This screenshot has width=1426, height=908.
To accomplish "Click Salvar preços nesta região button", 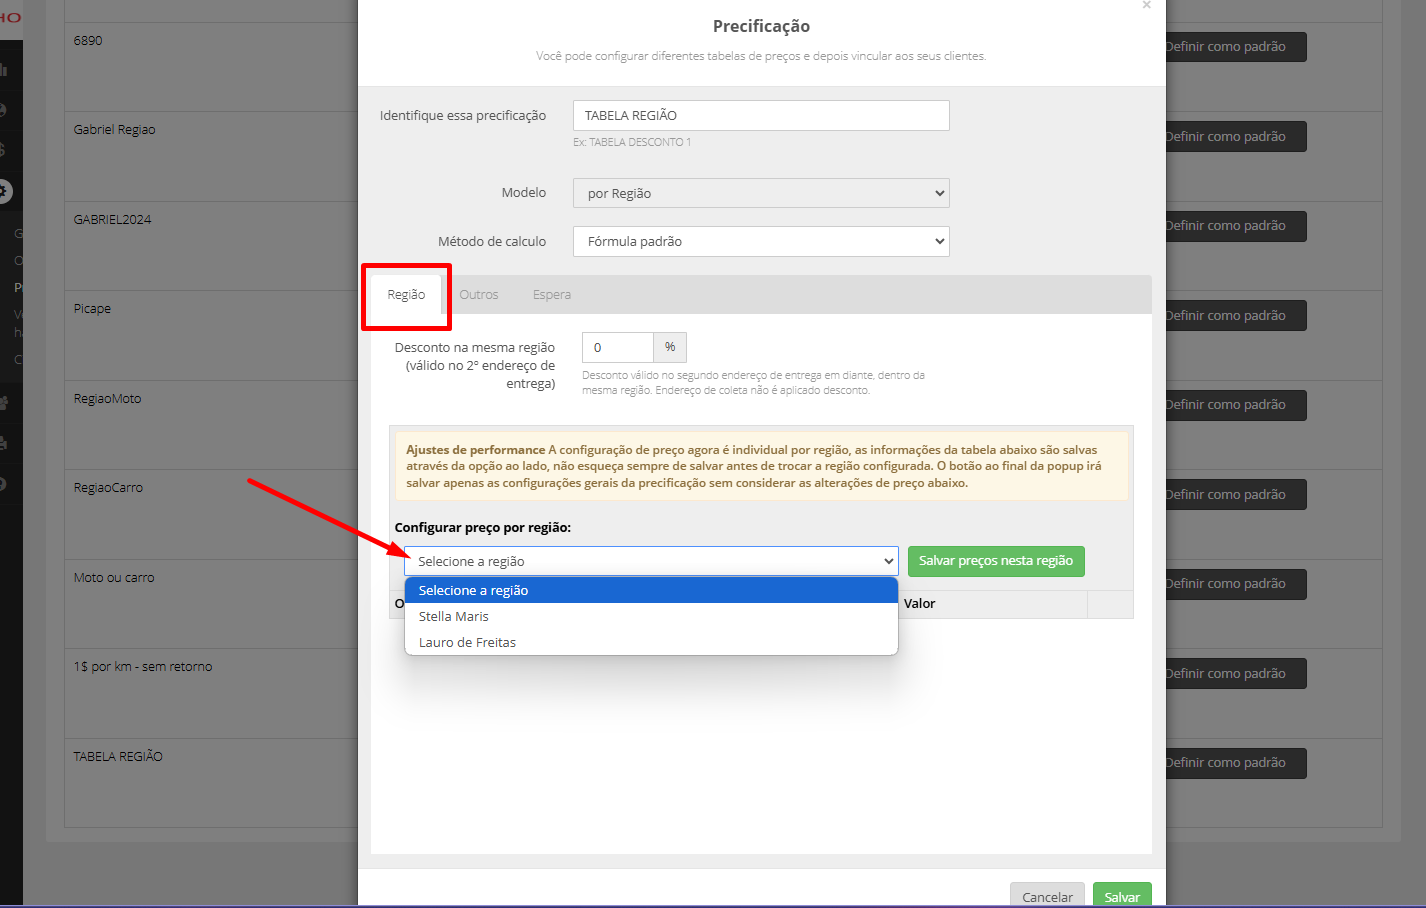I will point(996,561).
